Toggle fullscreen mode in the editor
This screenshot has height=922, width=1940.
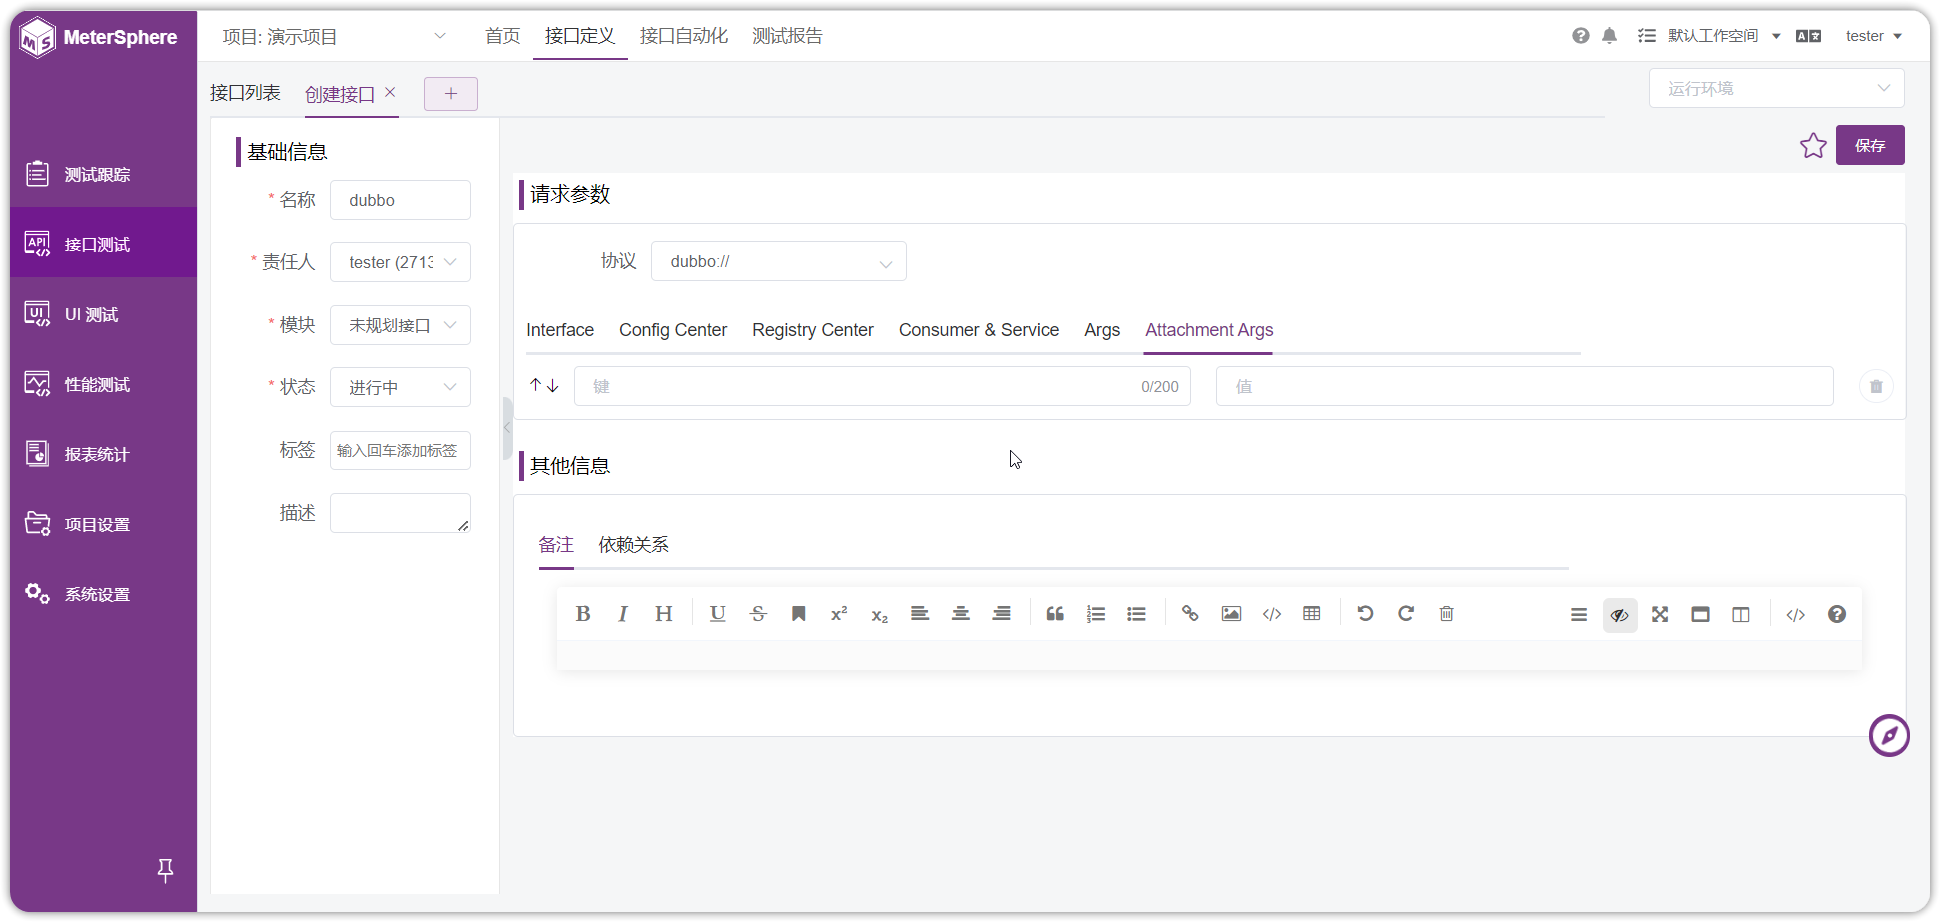point(1660,615)
